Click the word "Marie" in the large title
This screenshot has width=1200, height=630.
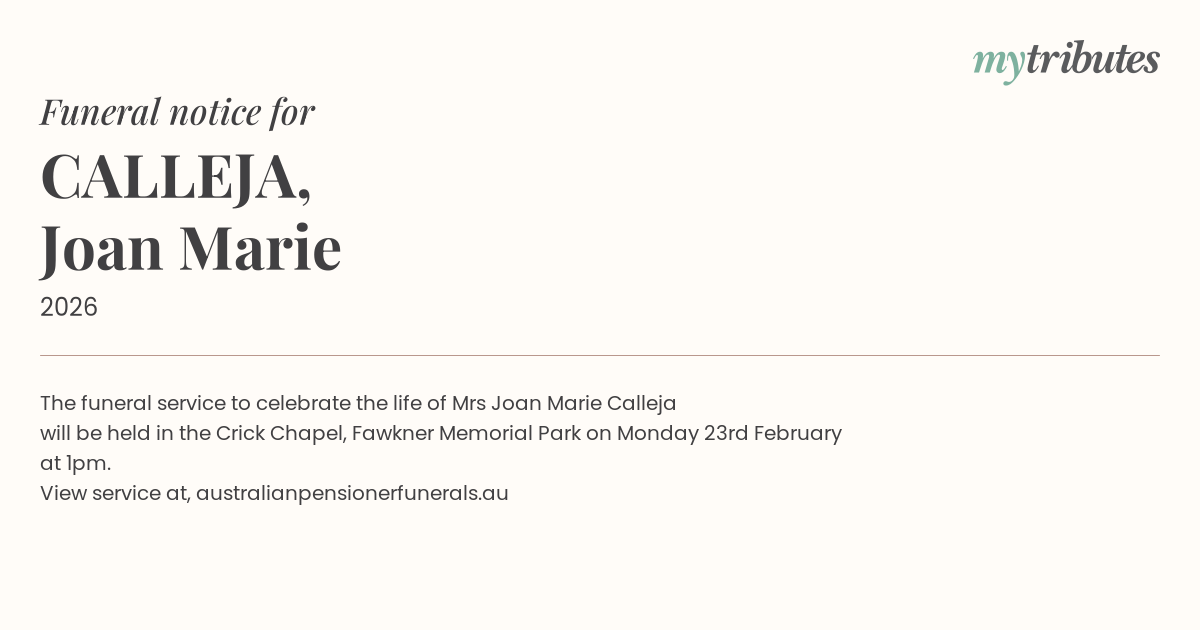tap(260, 248)
